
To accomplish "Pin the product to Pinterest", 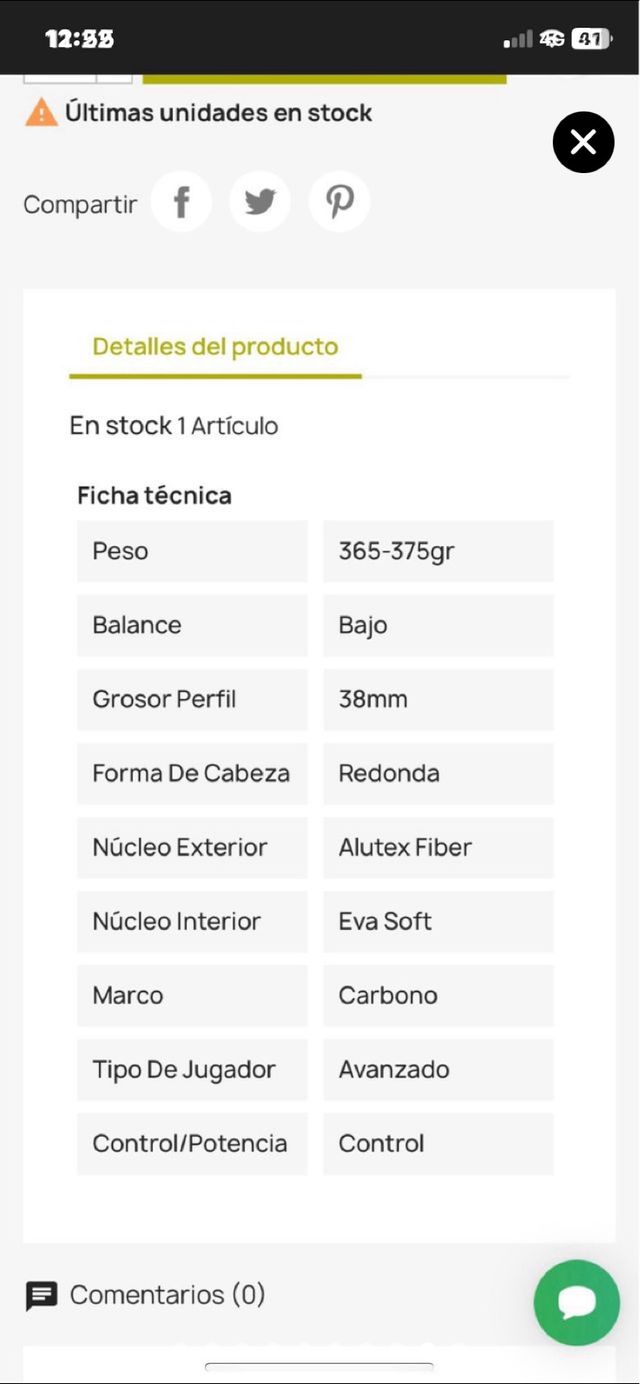I will tap(339, 201).
